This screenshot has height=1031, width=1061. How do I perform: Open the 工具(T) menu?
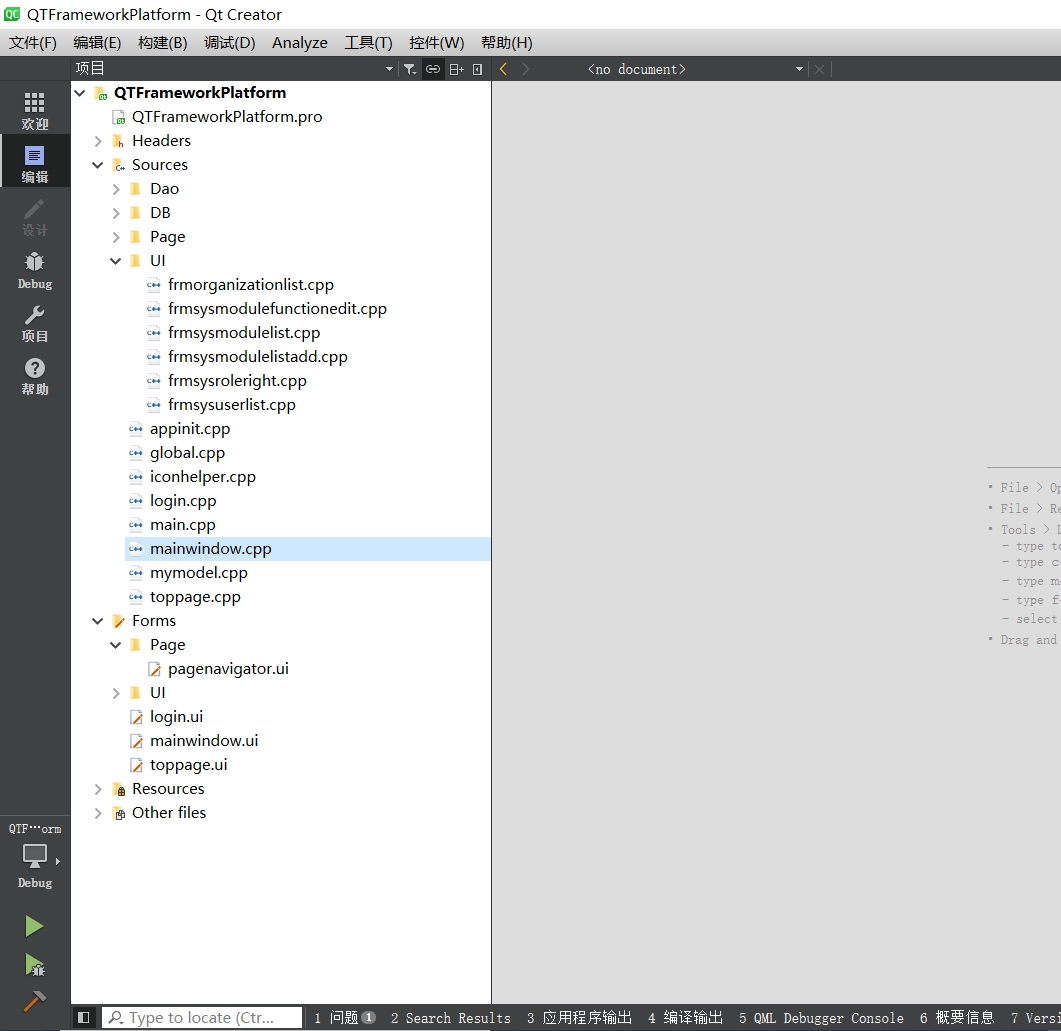click(368, 43)
